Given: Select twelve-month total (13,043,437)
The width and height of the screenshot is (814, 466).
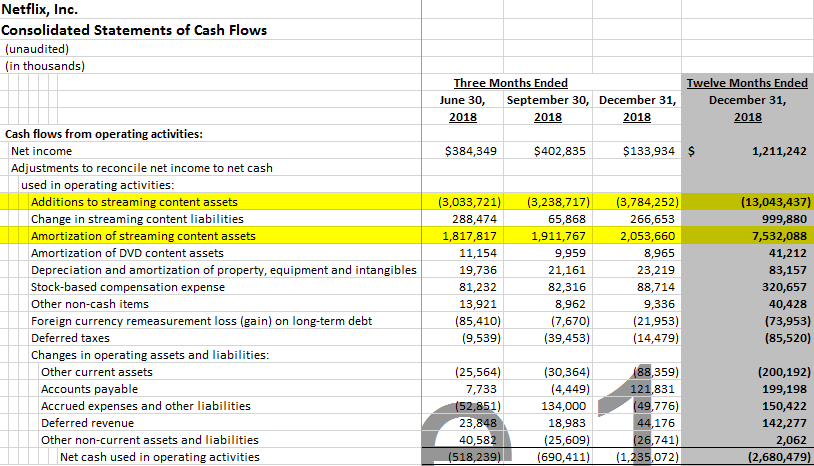Looking at the screenshot, I should tap(776, 202).
